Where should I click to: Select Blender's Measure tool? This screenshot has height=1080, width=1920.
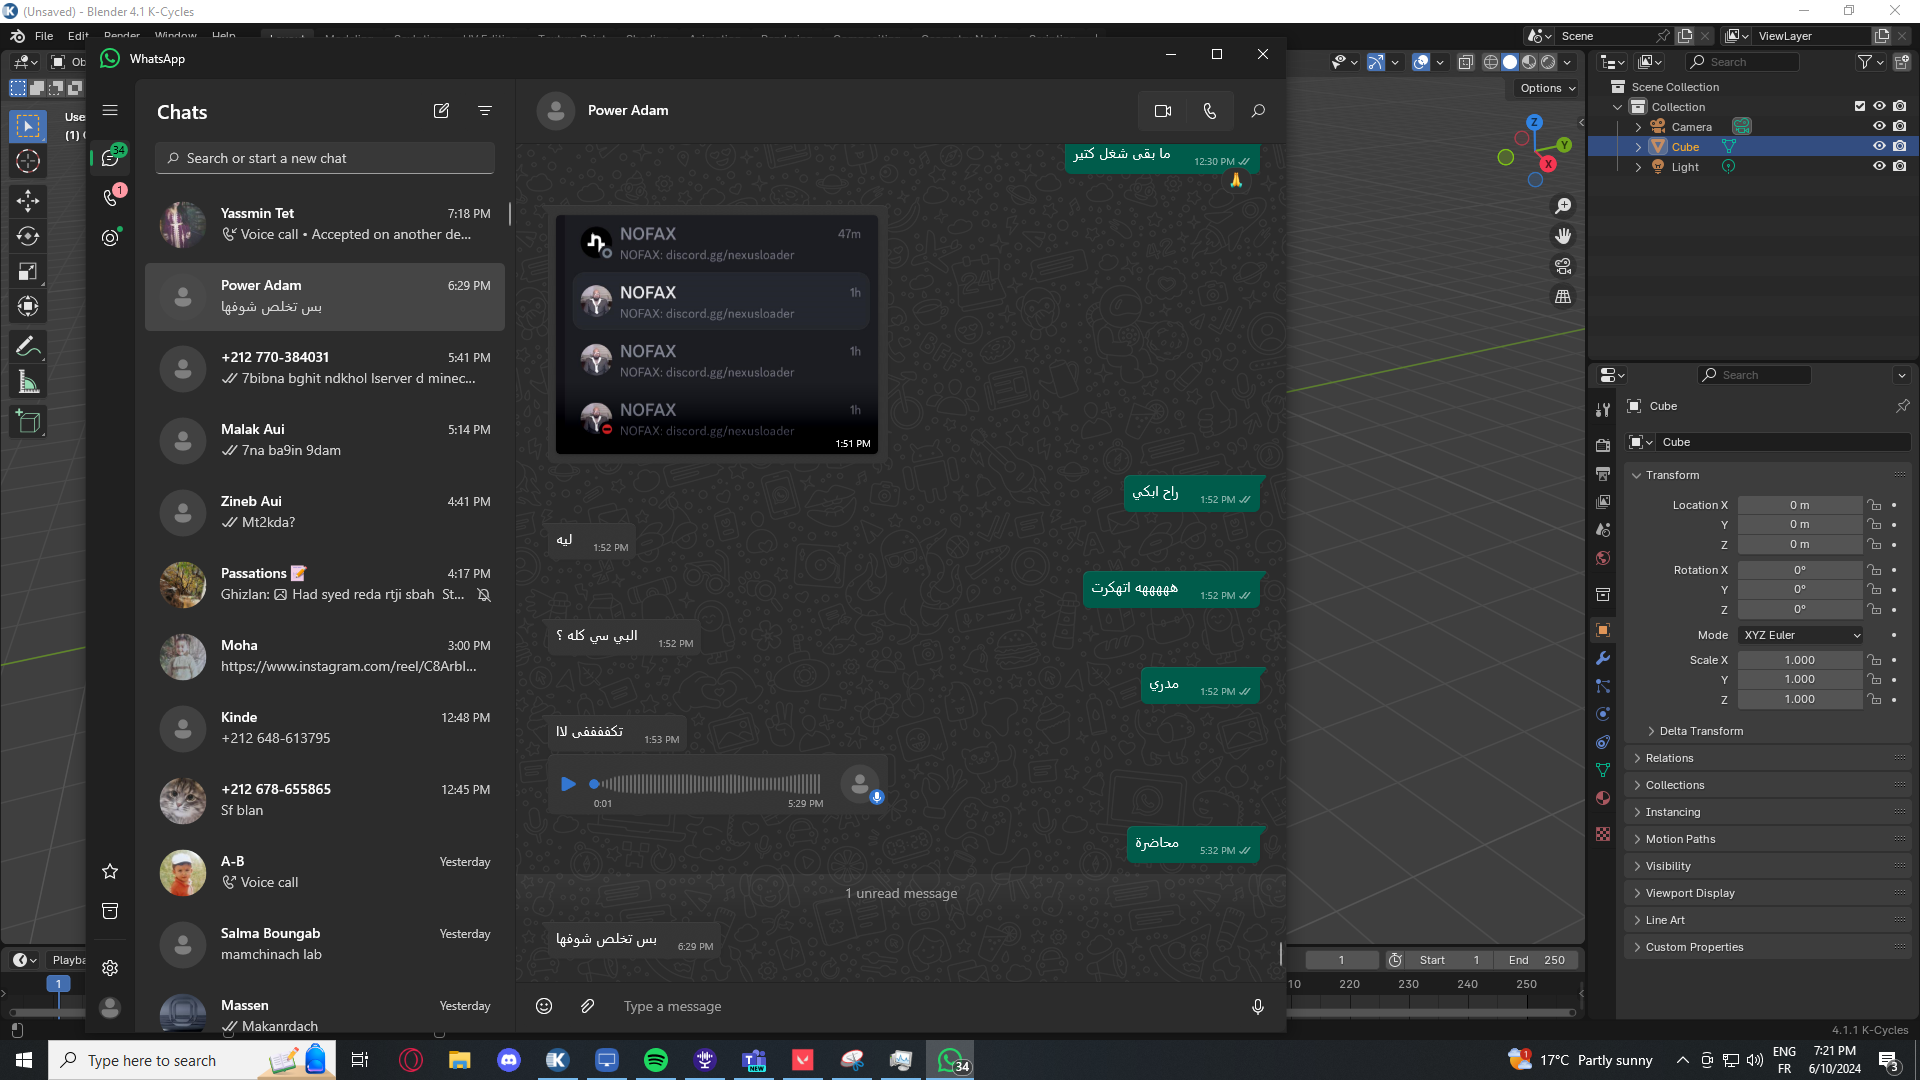point(28,383)
